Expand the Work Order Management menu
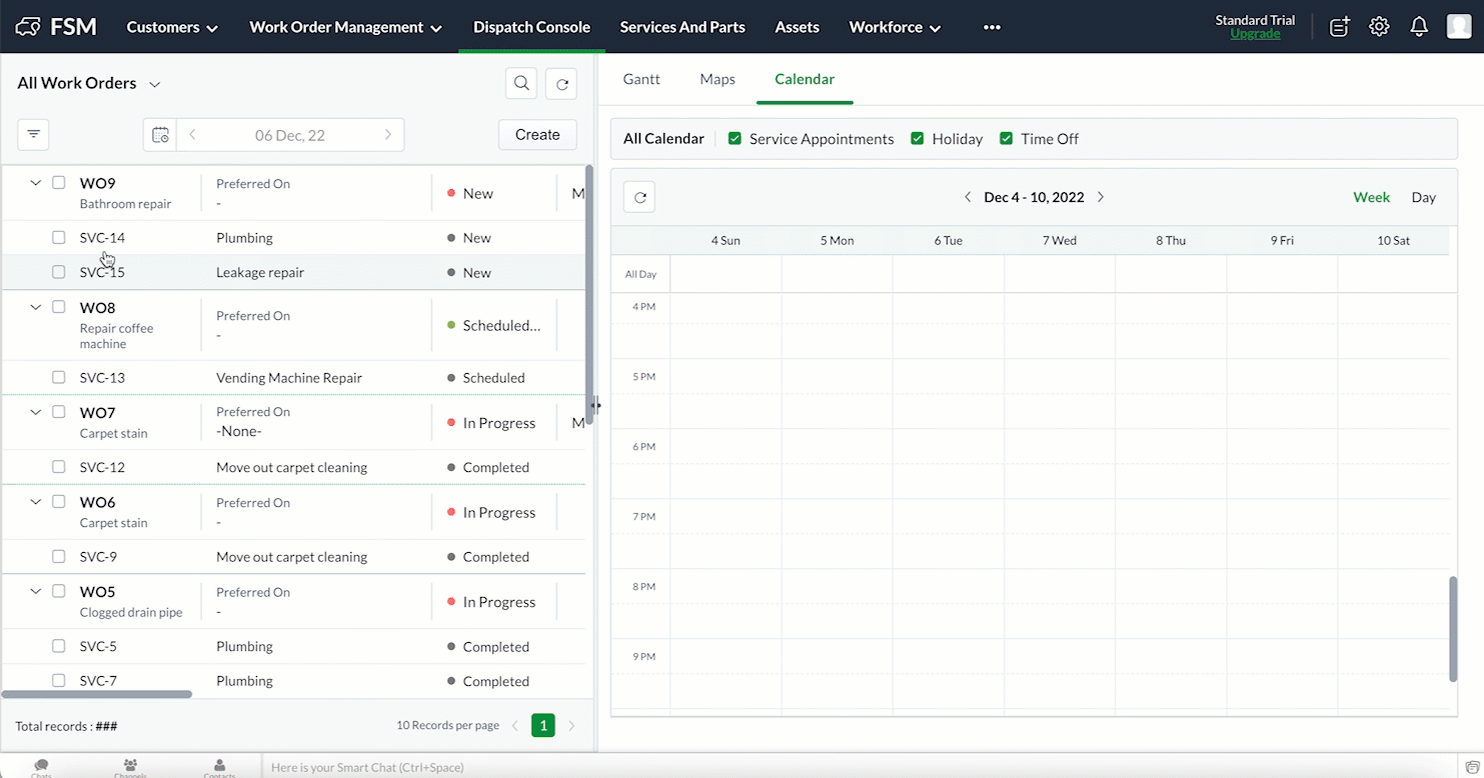This screenshot has height=778, width=1484. [x=345, y=27]
